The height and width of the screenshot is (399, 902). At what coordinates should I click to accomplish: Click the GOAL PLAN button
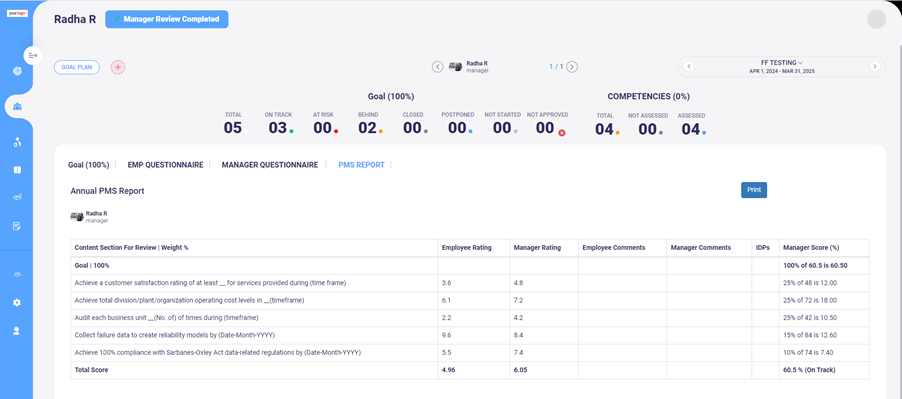(x=77, y=67)
